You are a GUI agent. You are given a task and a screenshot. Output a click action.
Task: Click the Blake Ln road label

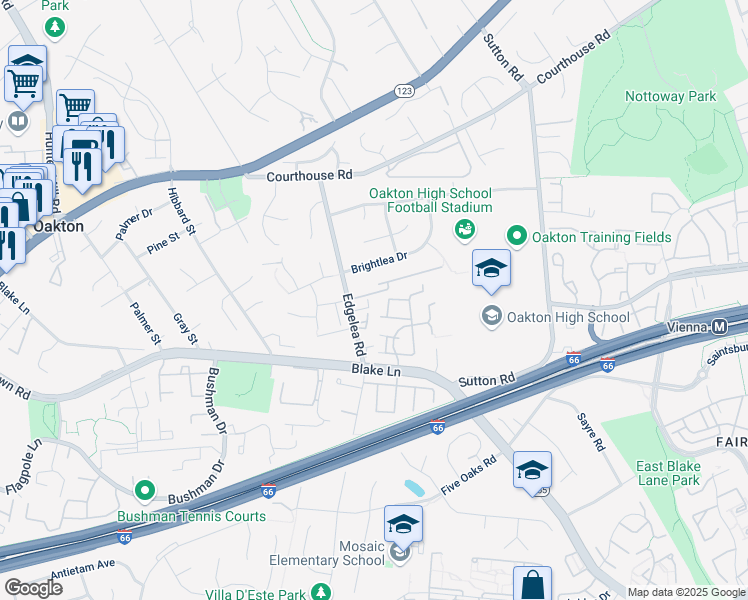(376, 370)
